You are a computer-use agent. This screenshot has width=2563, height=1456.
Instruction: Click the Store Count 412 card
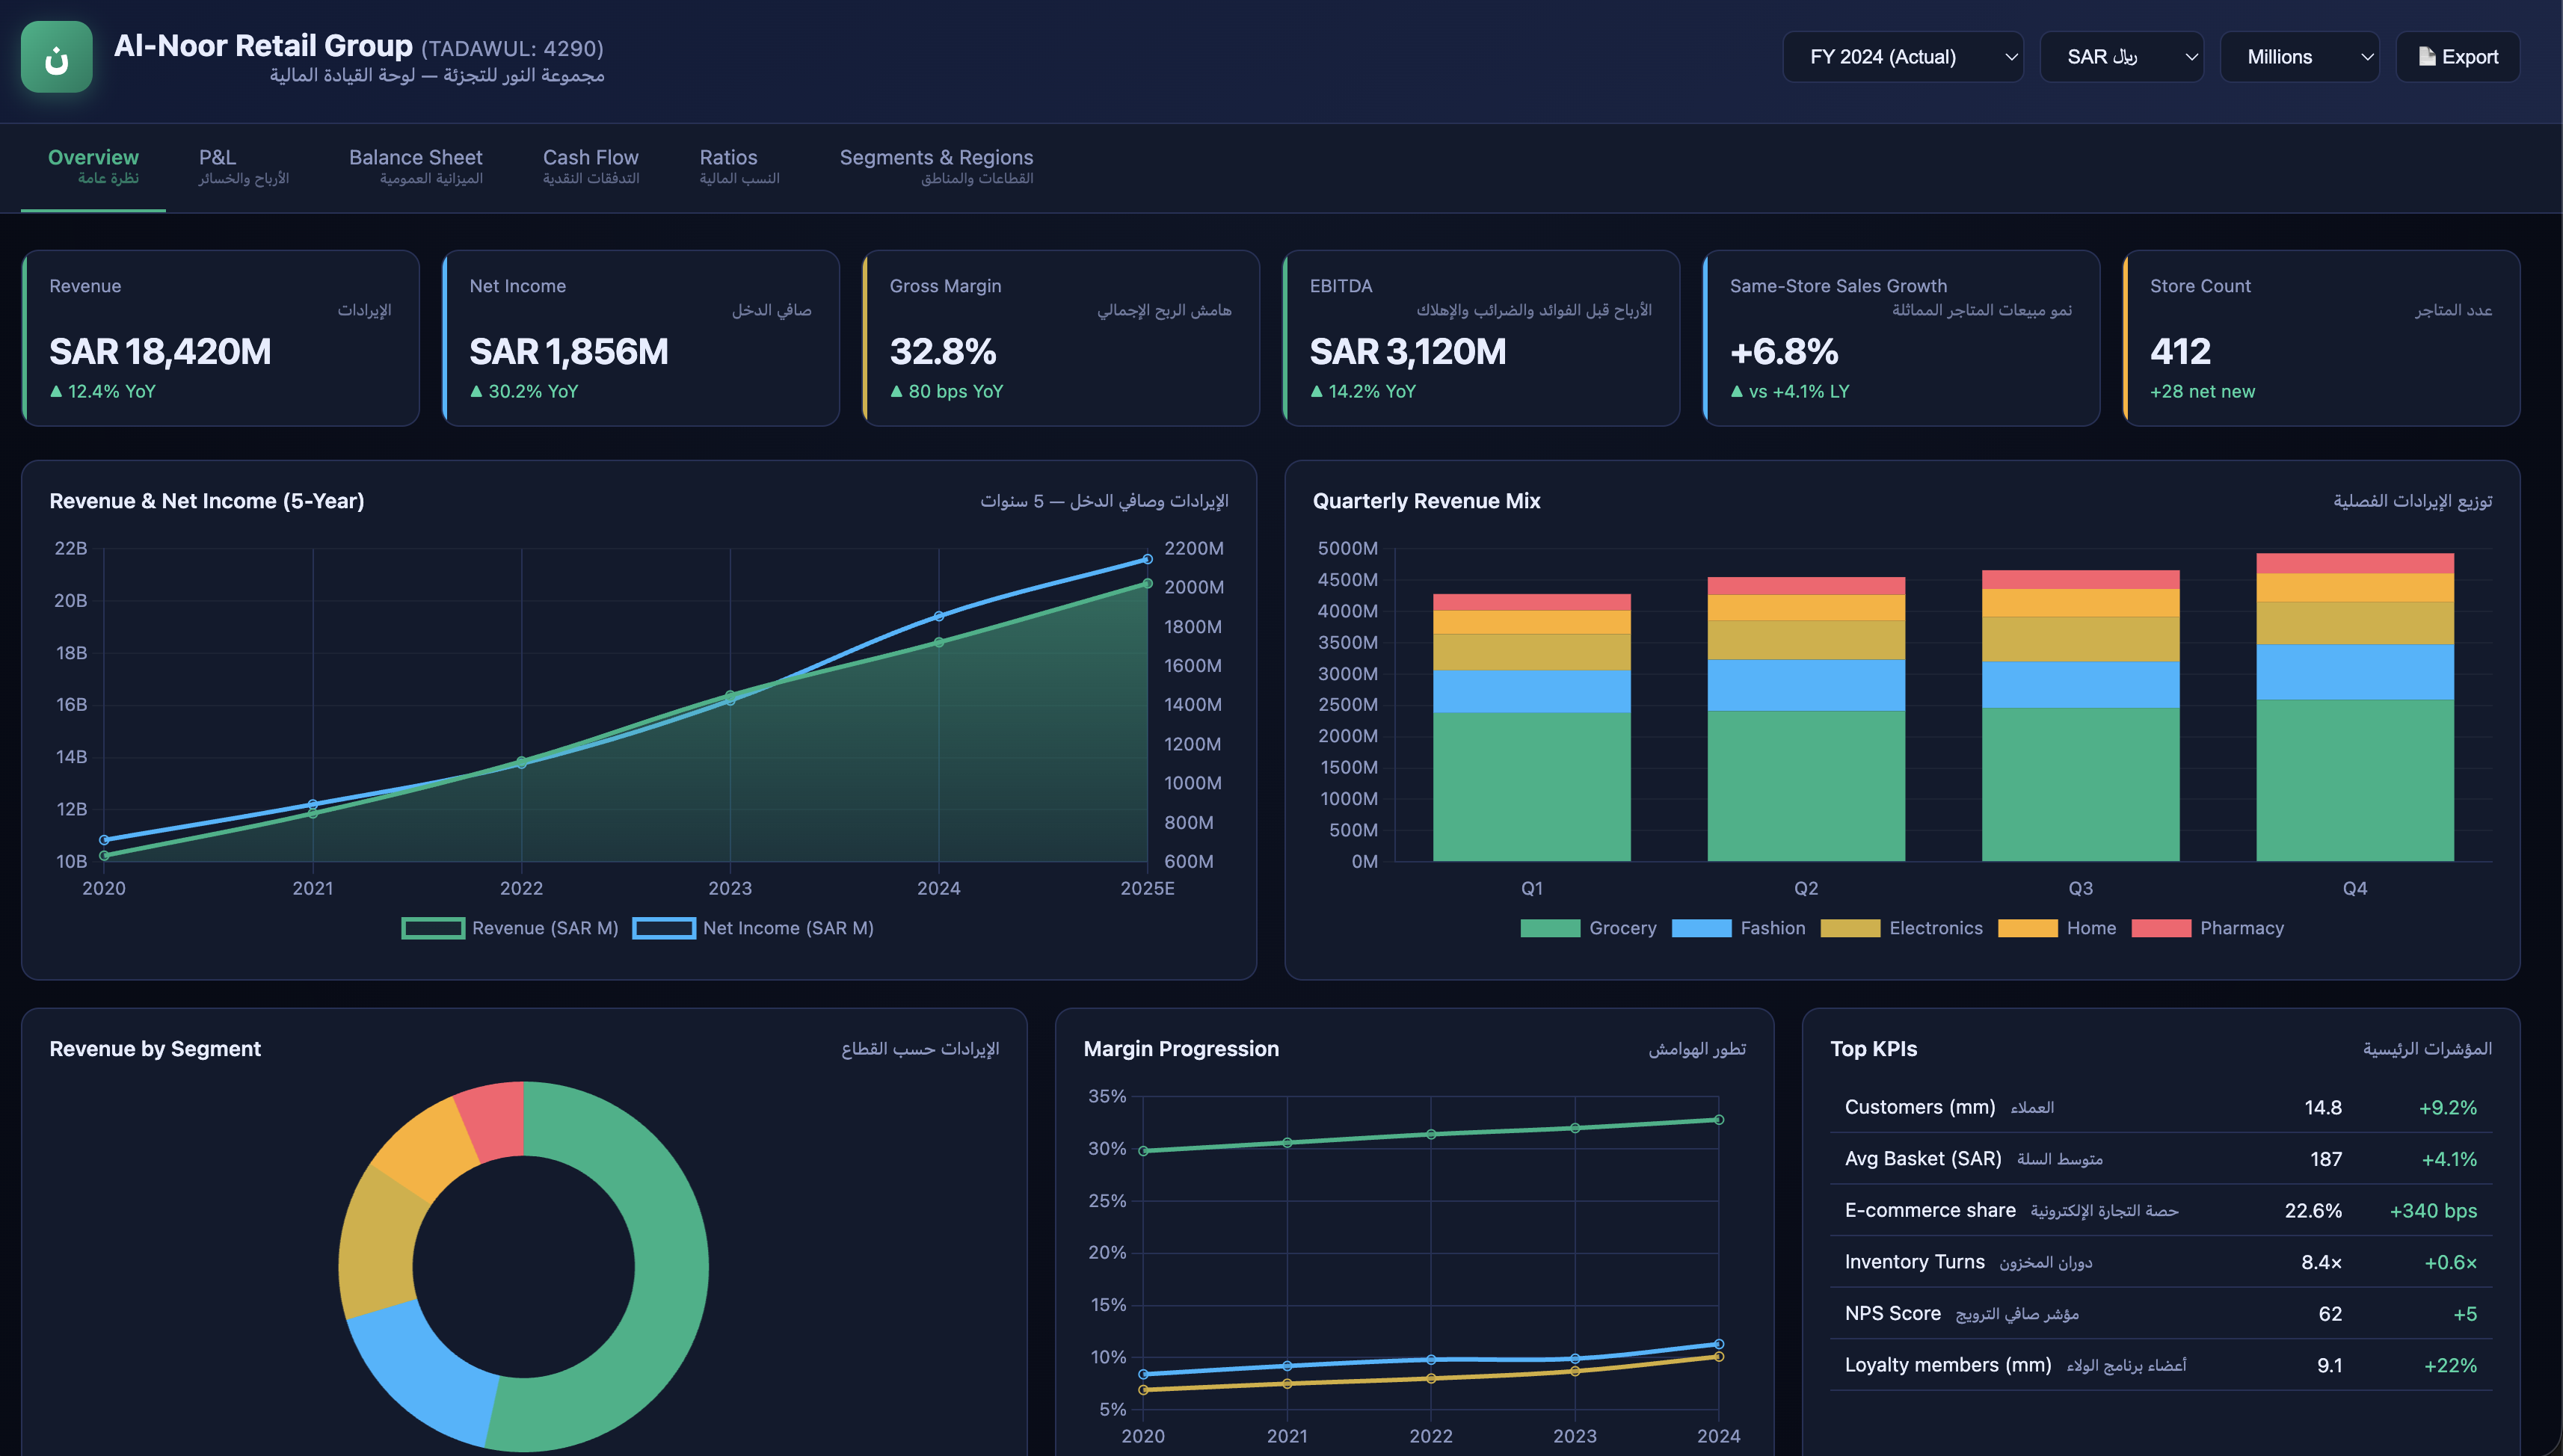coord(2320,338)
